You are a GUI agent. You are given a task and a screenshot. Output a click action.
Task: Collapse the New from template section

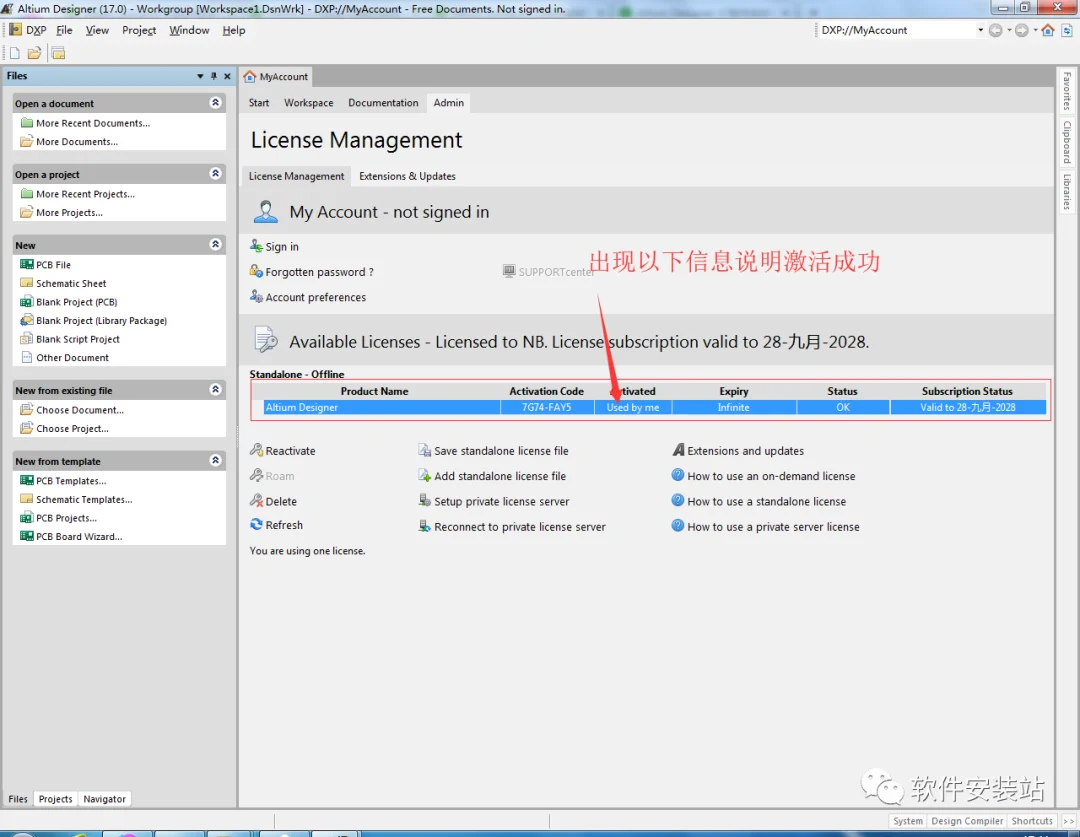(216, 460)
